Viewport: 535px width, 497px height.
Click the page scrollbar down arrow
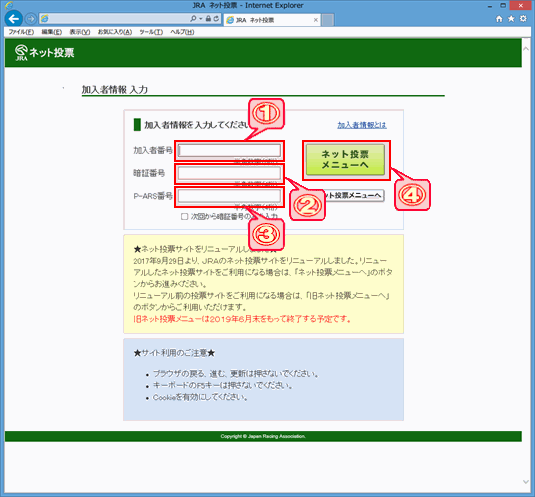coord(526,482)
